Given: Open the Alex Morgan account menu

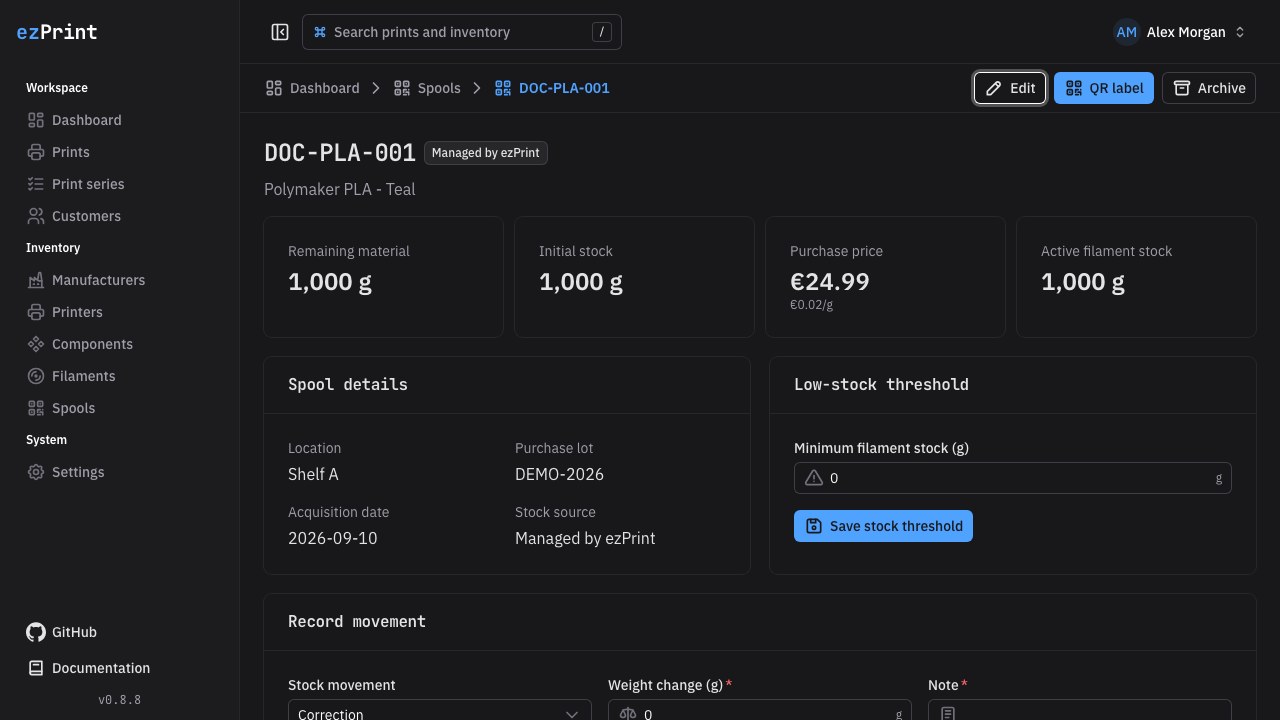Looking at the screenshot, I should [1181, 32].
